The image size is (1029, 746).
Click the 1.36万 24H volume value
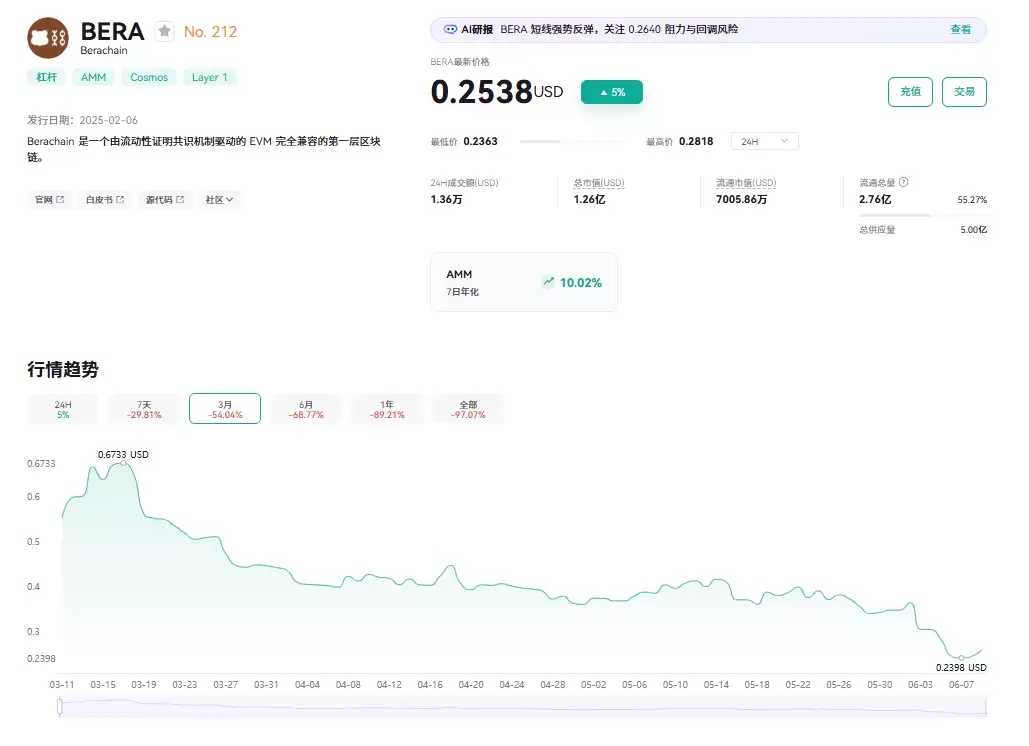click(446, 199)
